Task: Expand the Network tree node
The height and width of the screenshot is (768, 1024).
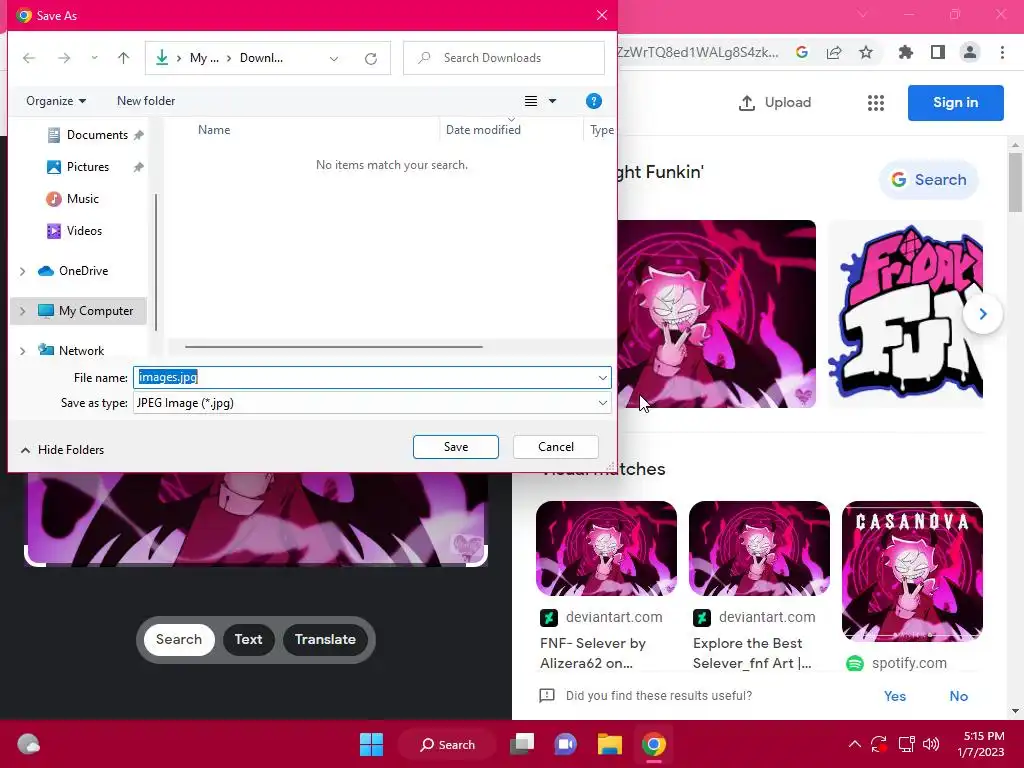Action: click(23, 351)
